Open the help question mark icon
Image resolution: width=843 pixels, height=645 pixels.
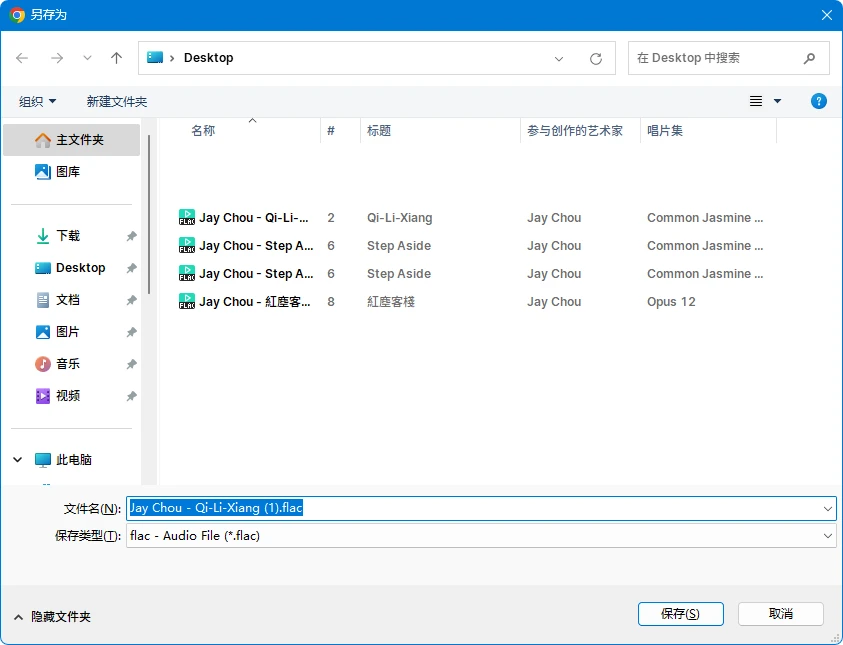click(x=818, y=101)
